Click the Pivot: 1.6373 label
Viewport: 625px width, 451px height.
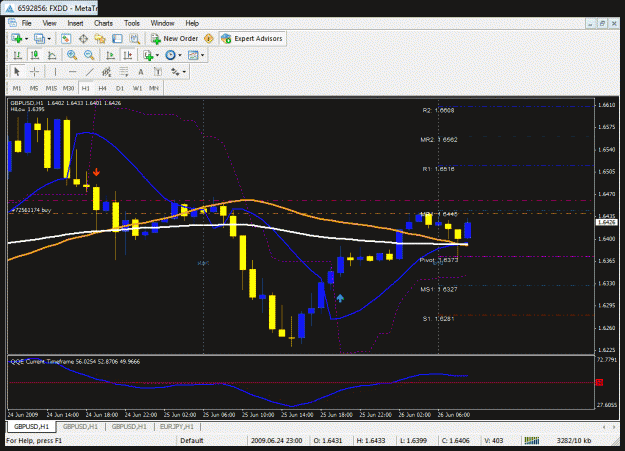coord(439,260)
